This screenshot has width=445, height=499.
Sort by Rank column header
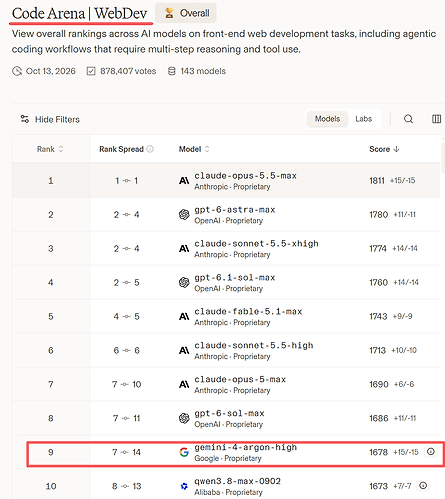(50, 149)
